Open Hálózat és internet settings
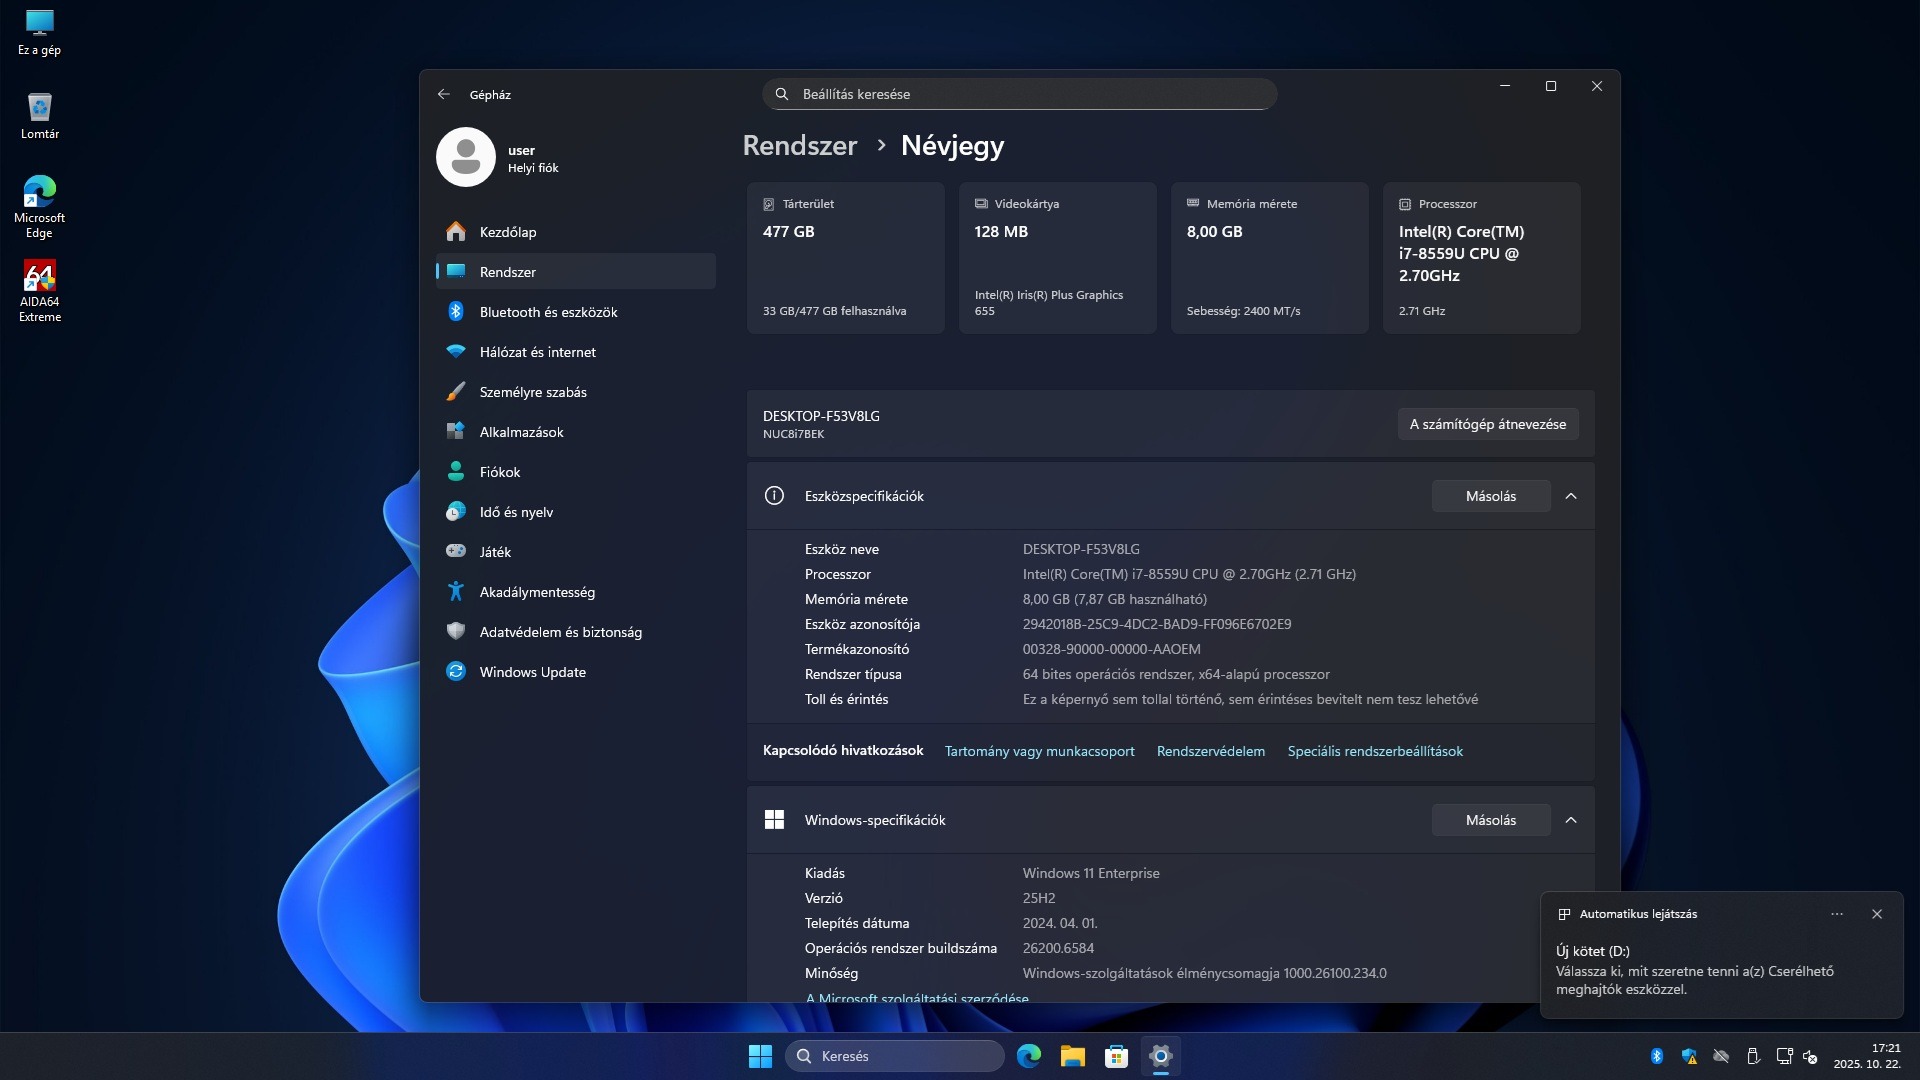 coord(537,352)
